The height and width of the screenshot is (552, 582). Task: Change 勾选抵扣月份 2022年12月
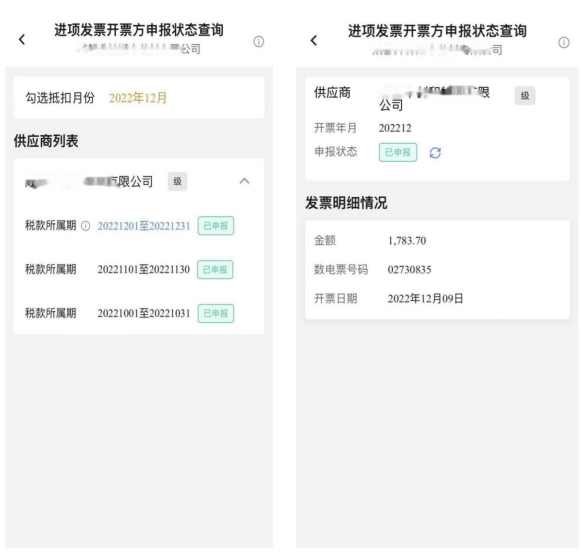138,98
